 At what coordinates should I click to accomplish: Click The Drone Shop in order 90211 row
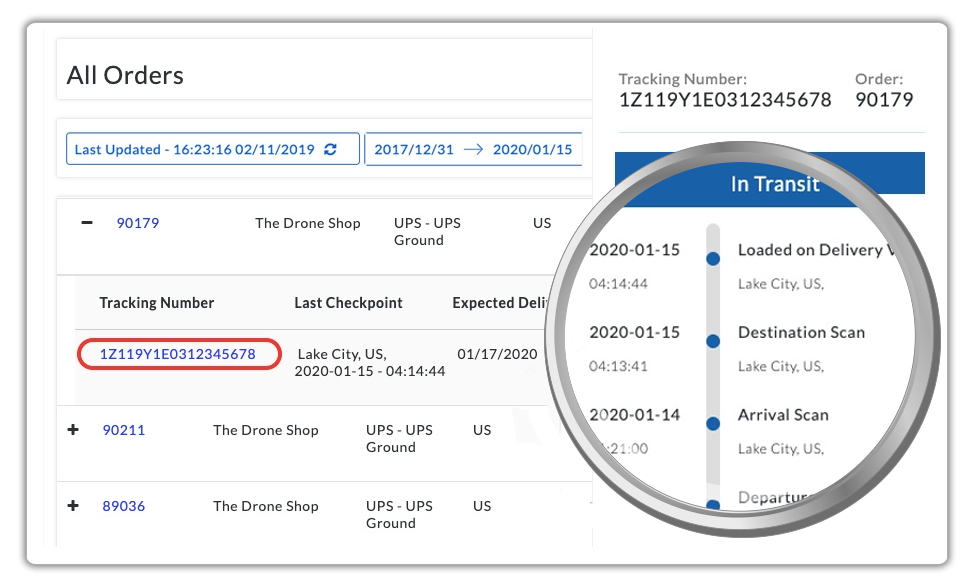point(265,430)
